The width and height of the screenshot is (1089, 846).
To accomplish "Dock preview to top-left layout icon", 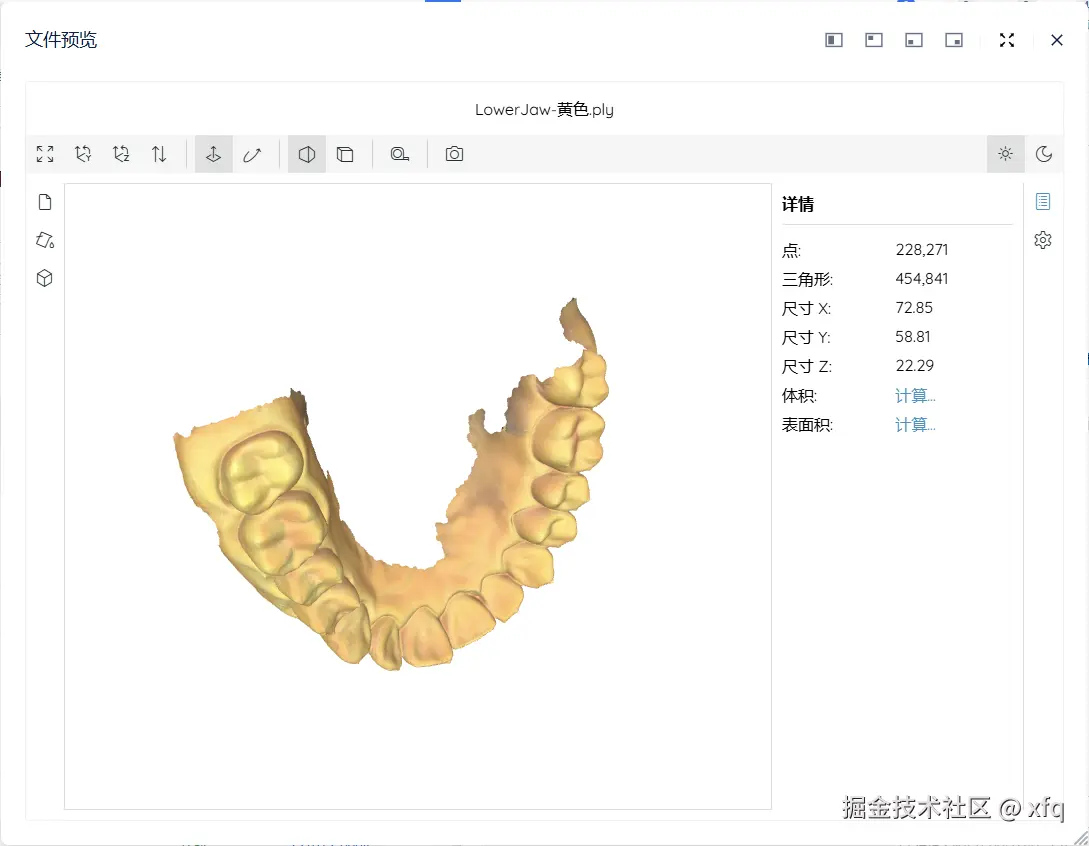I will [874, 40].
